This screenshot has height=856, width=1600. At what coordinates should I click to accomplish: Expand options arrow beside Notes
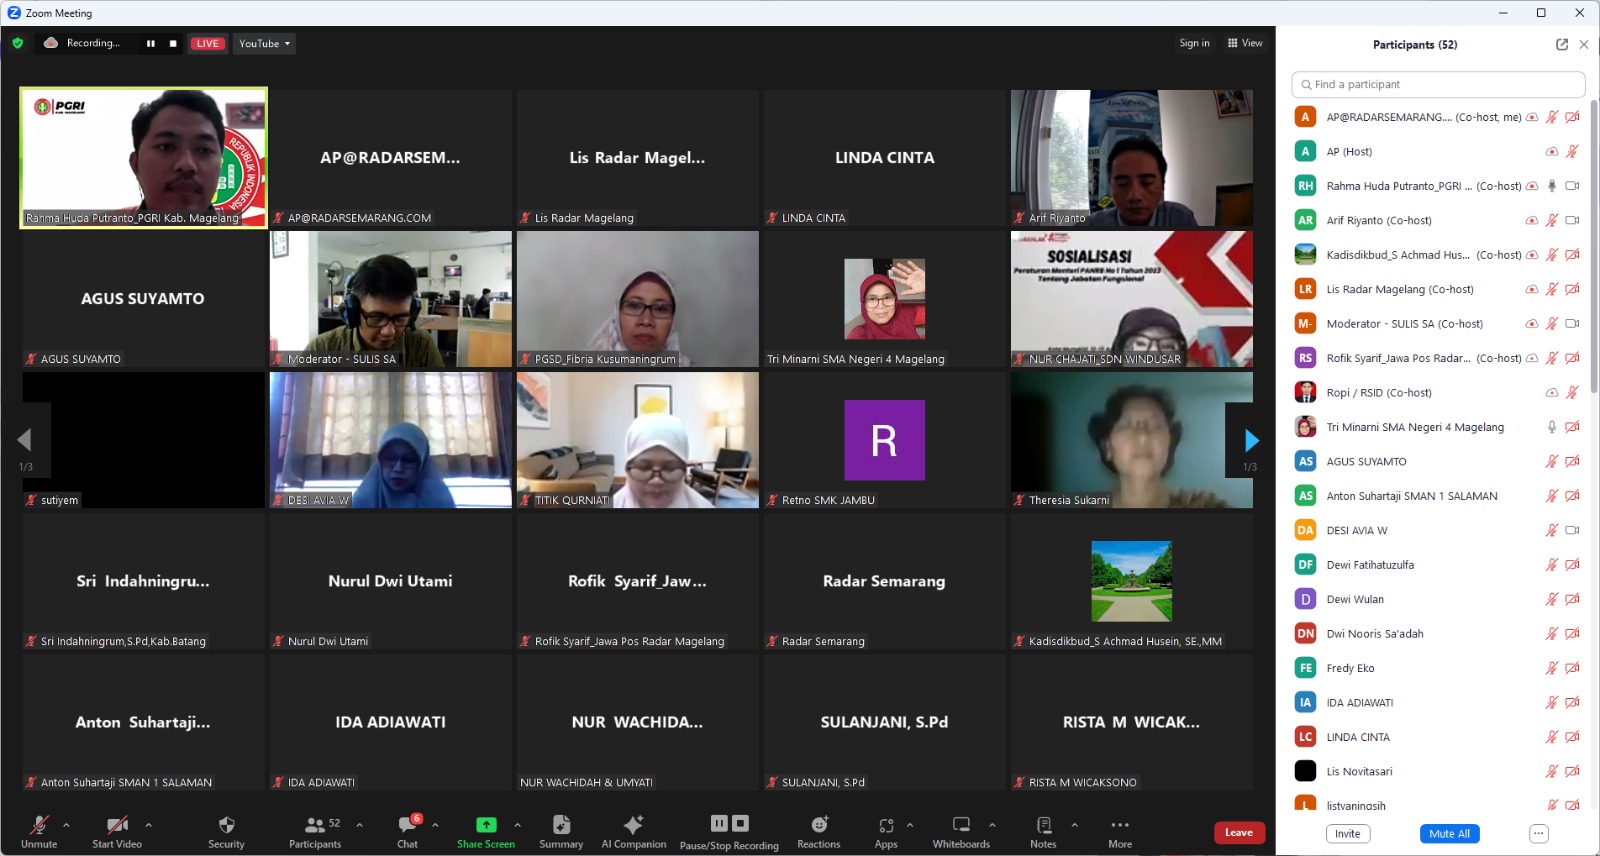tap(1074, 825)
